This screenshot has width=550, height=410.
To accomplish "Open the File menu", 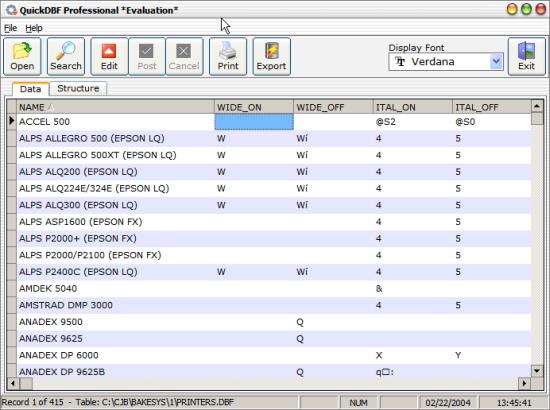I will [11, 28].
